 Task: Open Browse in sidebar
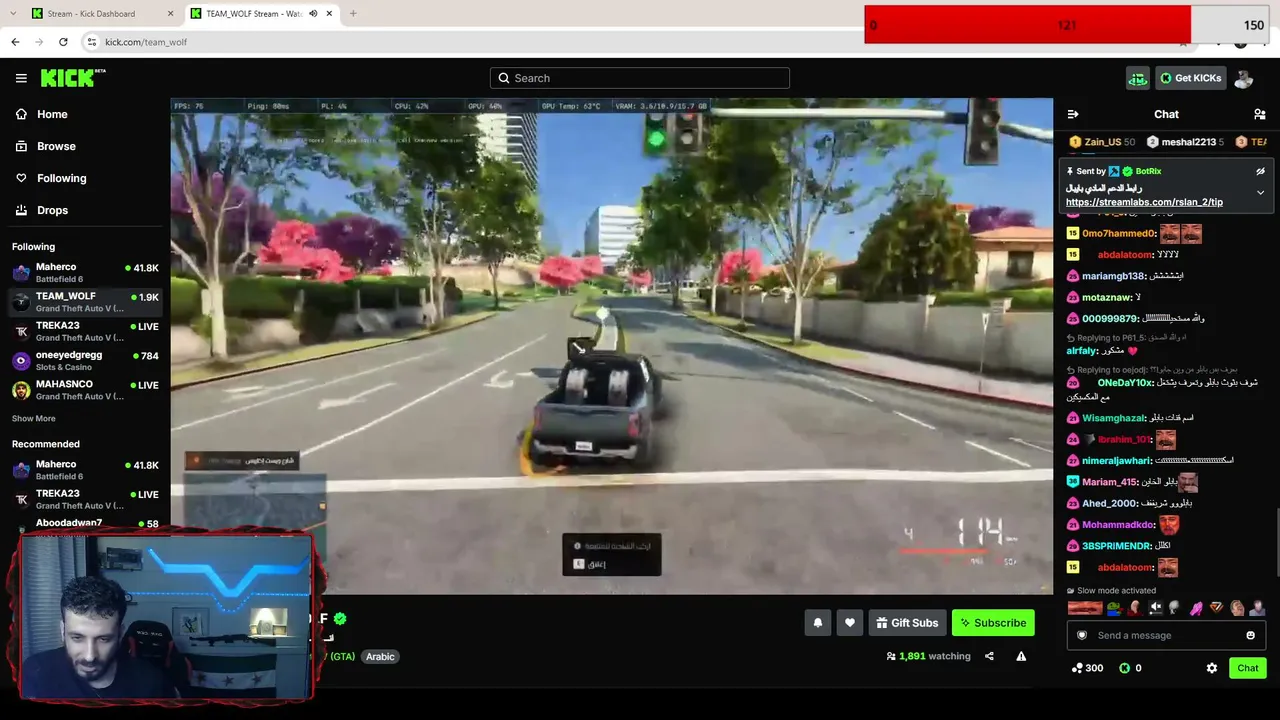point(45,146)
